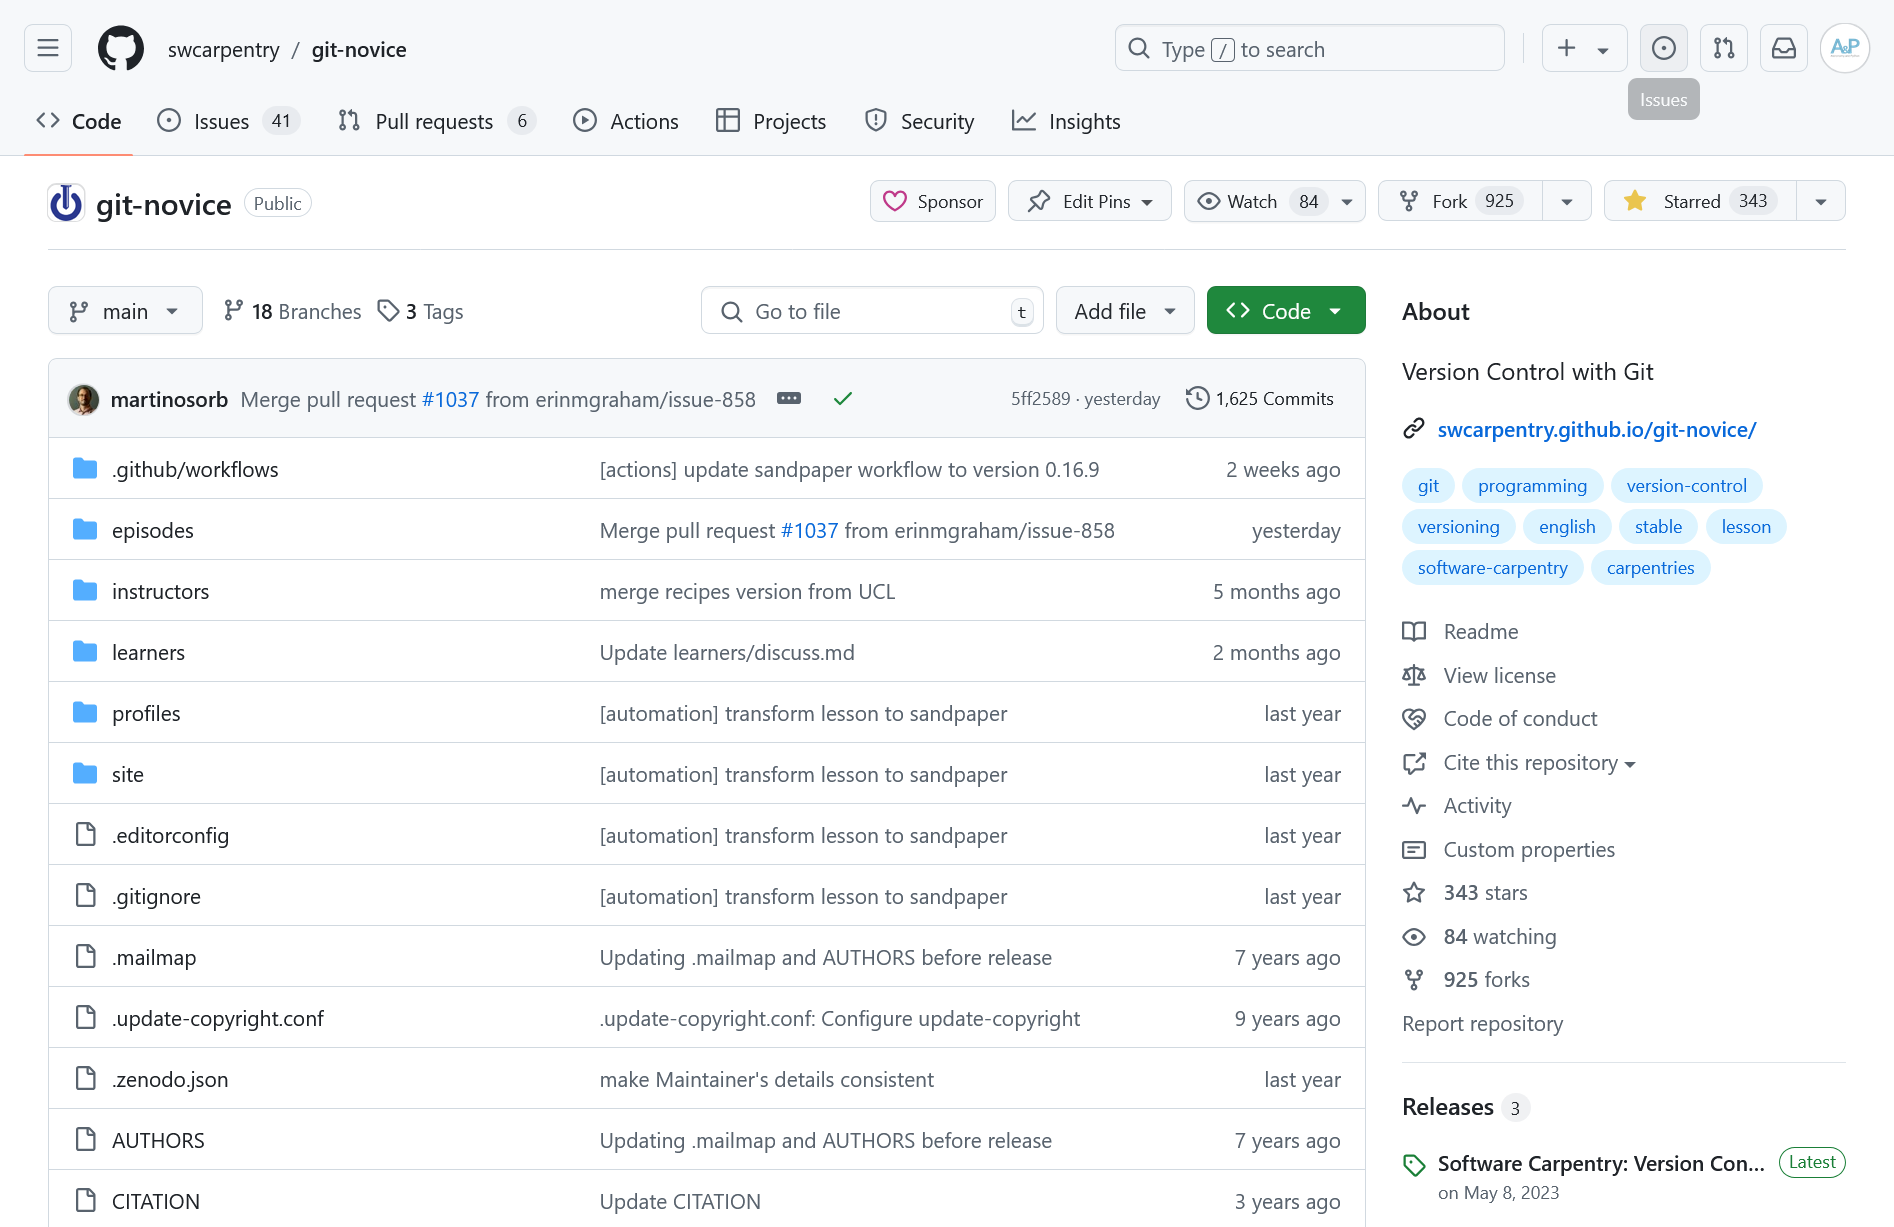Open the main branch selector dropdown
This screenshot has width=1894, height=1227.
[x=125, y=311]
